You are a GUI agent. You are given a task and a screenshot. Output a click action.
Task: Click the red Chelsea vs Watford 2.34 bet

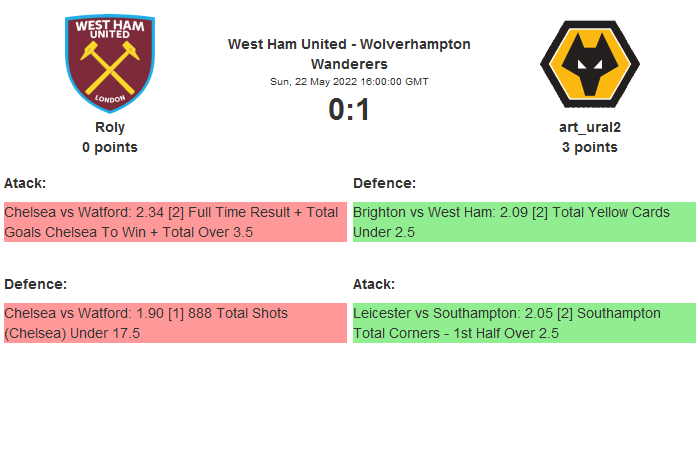click(x=175, y=222)
